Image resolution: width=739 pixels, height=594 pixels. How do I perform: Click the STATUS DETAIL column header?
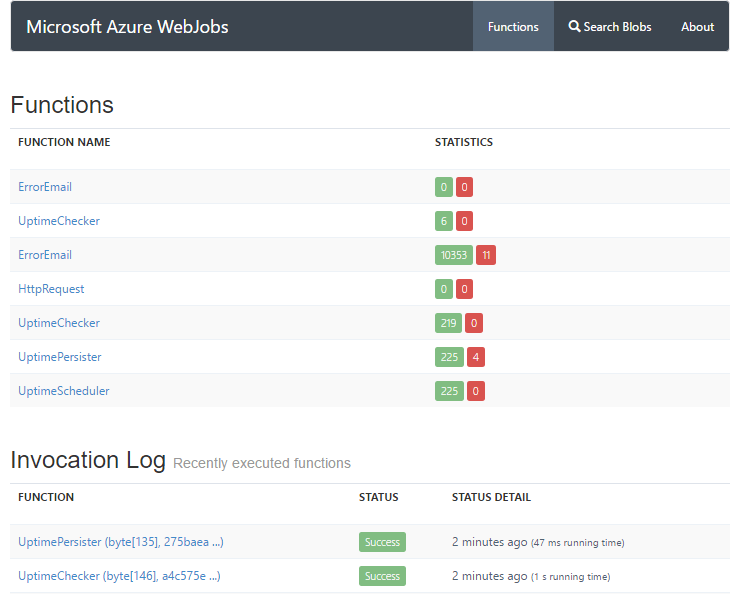[491, 497]
